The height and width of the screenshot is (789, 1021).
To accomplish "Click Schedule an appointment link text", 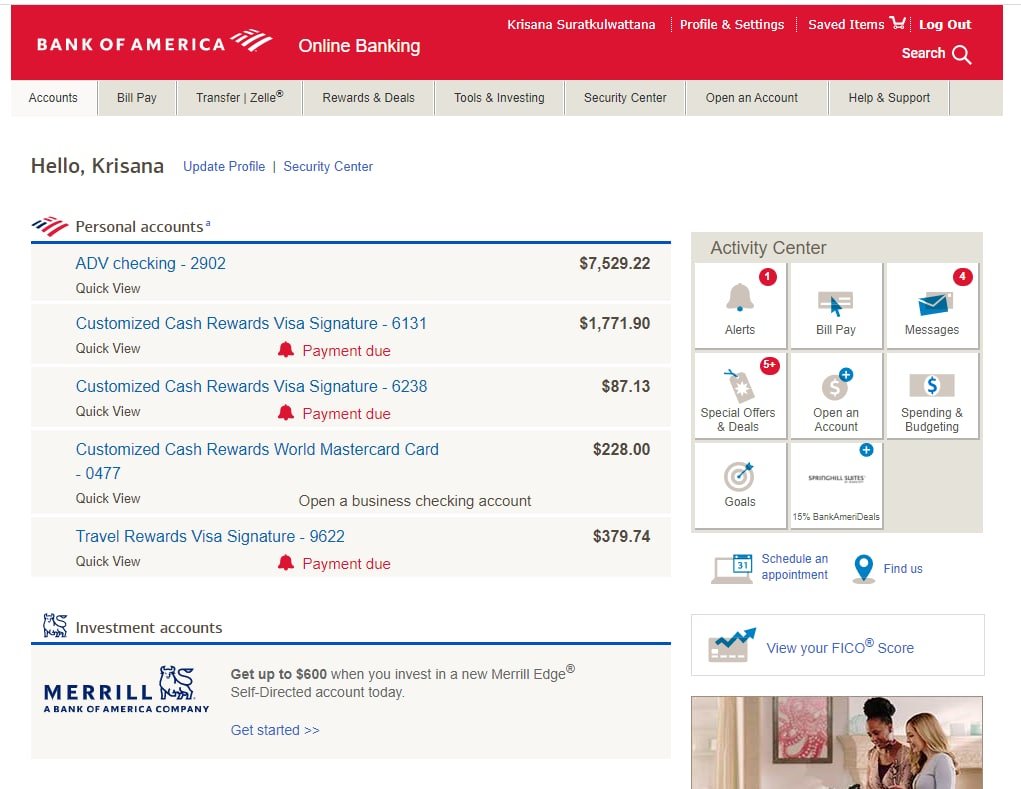I will click(x=795, y=567).
